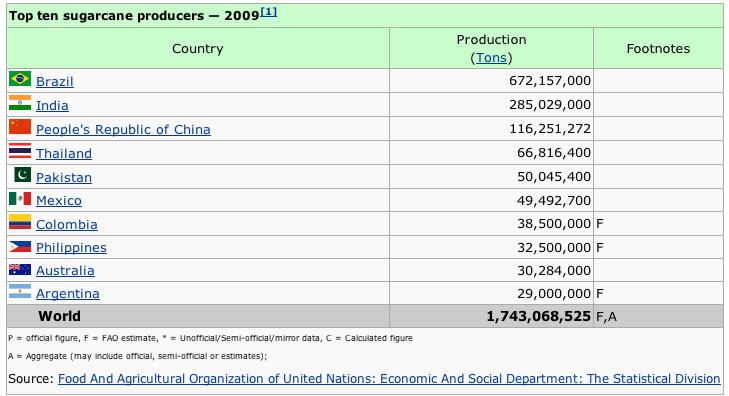Click the Argentina flag icon
The height and width of the screenshot is (396, 729).
[20, 291]
